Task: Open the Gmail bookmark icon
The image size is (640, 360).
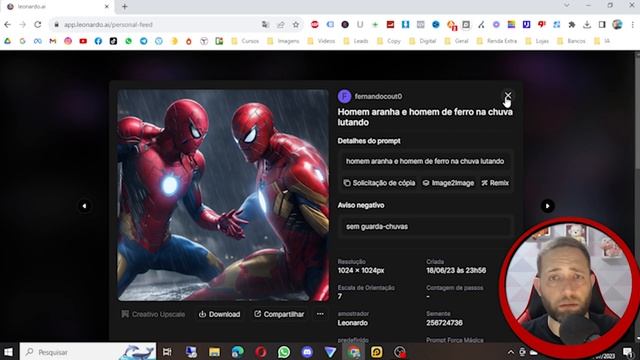Action: click(53, 41)
